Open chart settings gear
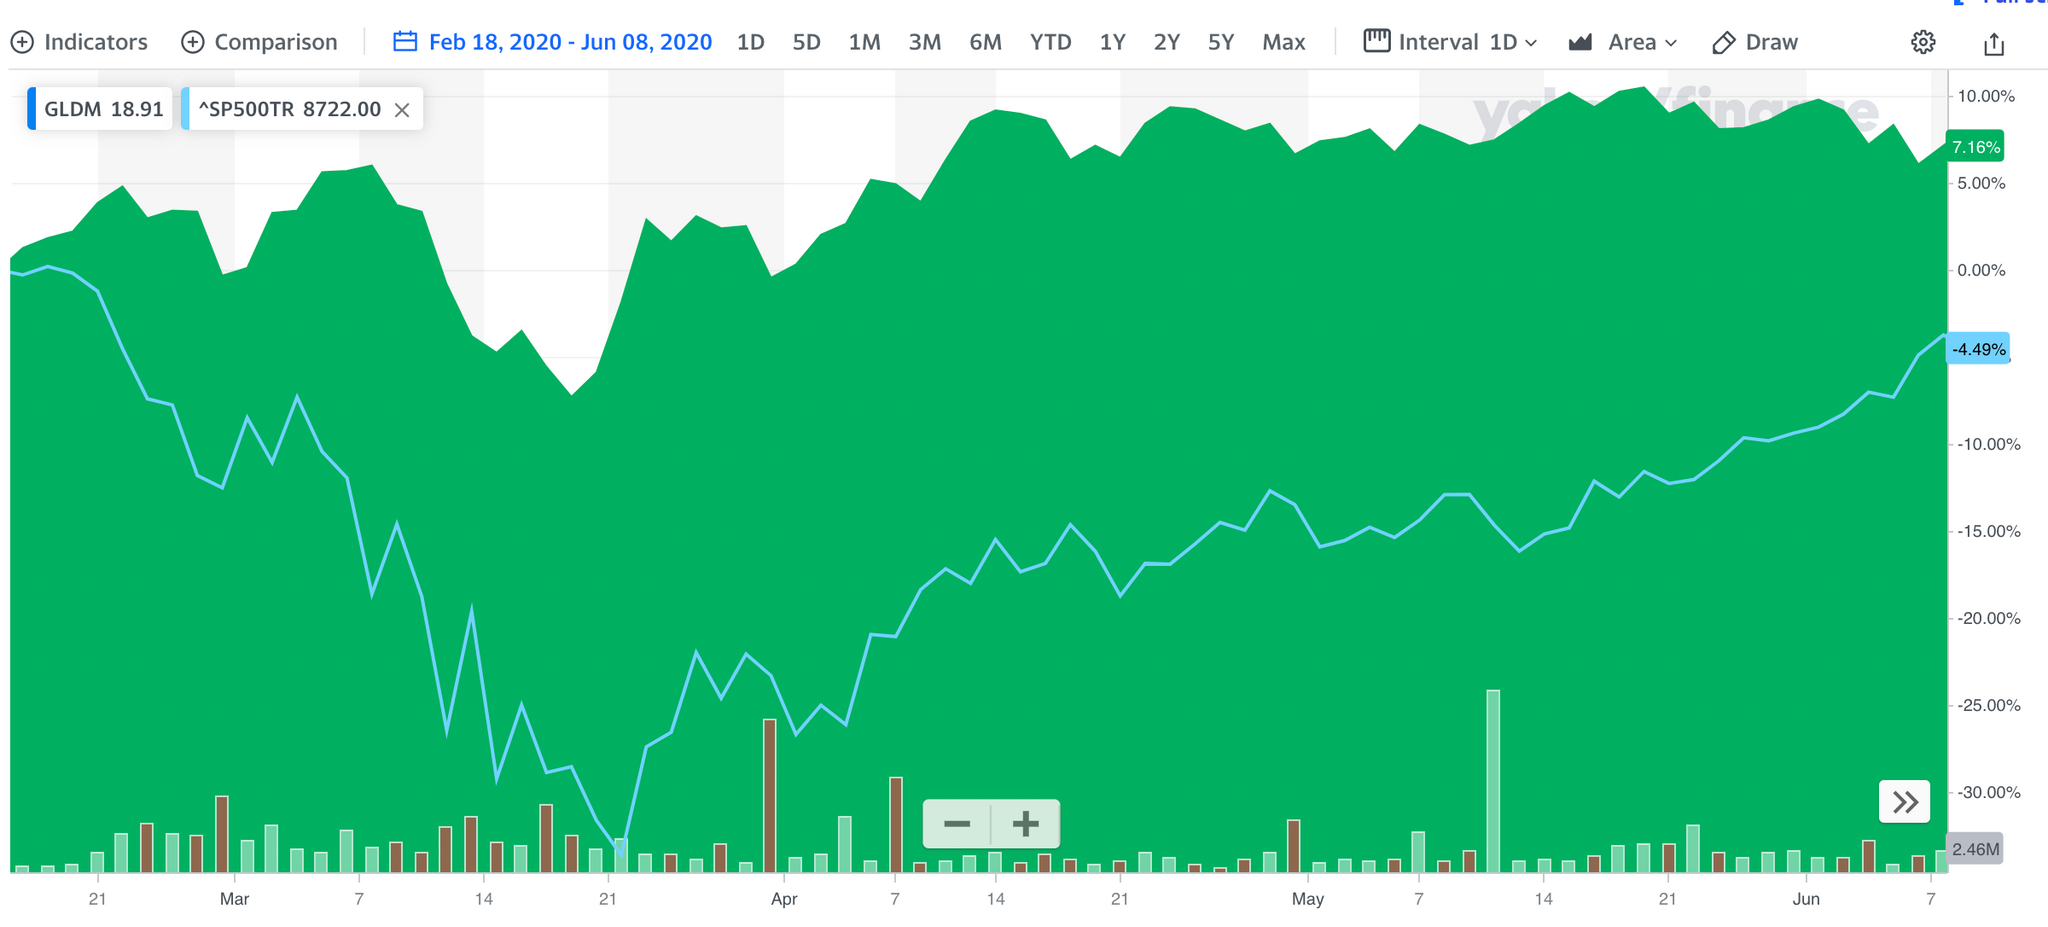This screenshot has width=2048, height=927. (1923, 42)
